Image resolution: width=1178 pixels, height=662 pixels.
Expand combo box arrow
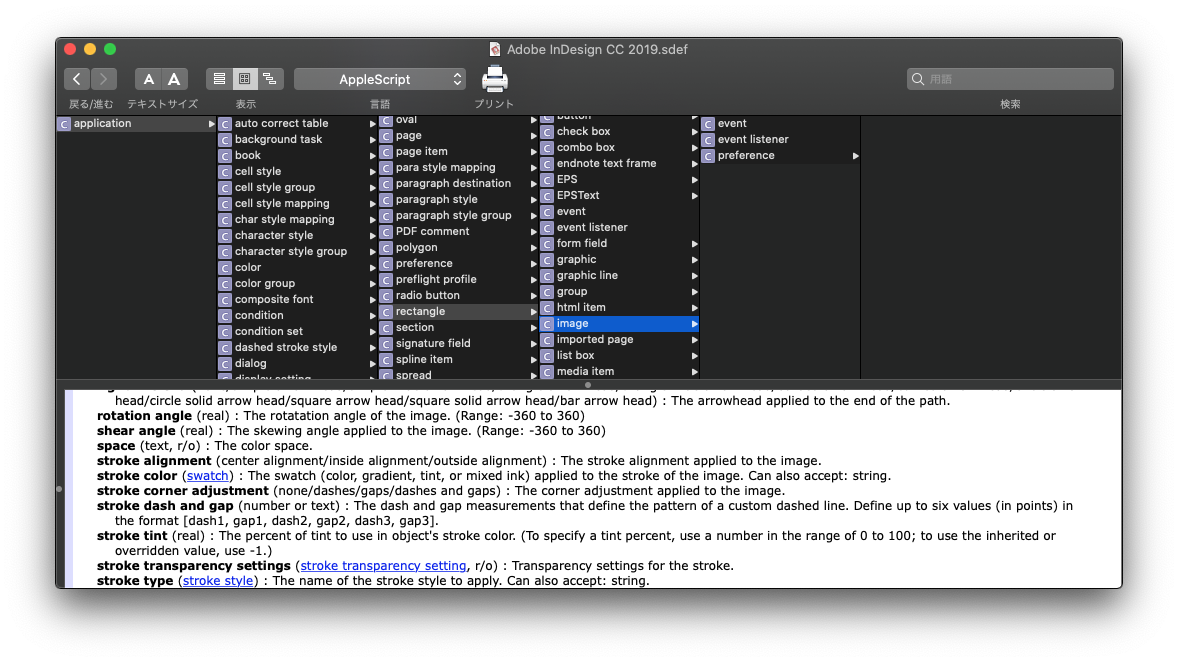click(x=694, y=148)
